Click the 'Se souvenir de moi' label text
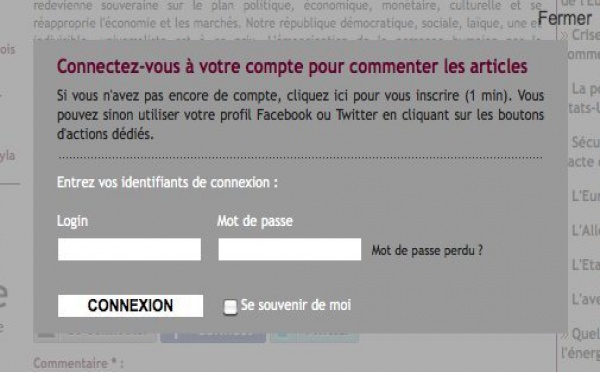Screen dimensions: 600x372 [296, 305]
